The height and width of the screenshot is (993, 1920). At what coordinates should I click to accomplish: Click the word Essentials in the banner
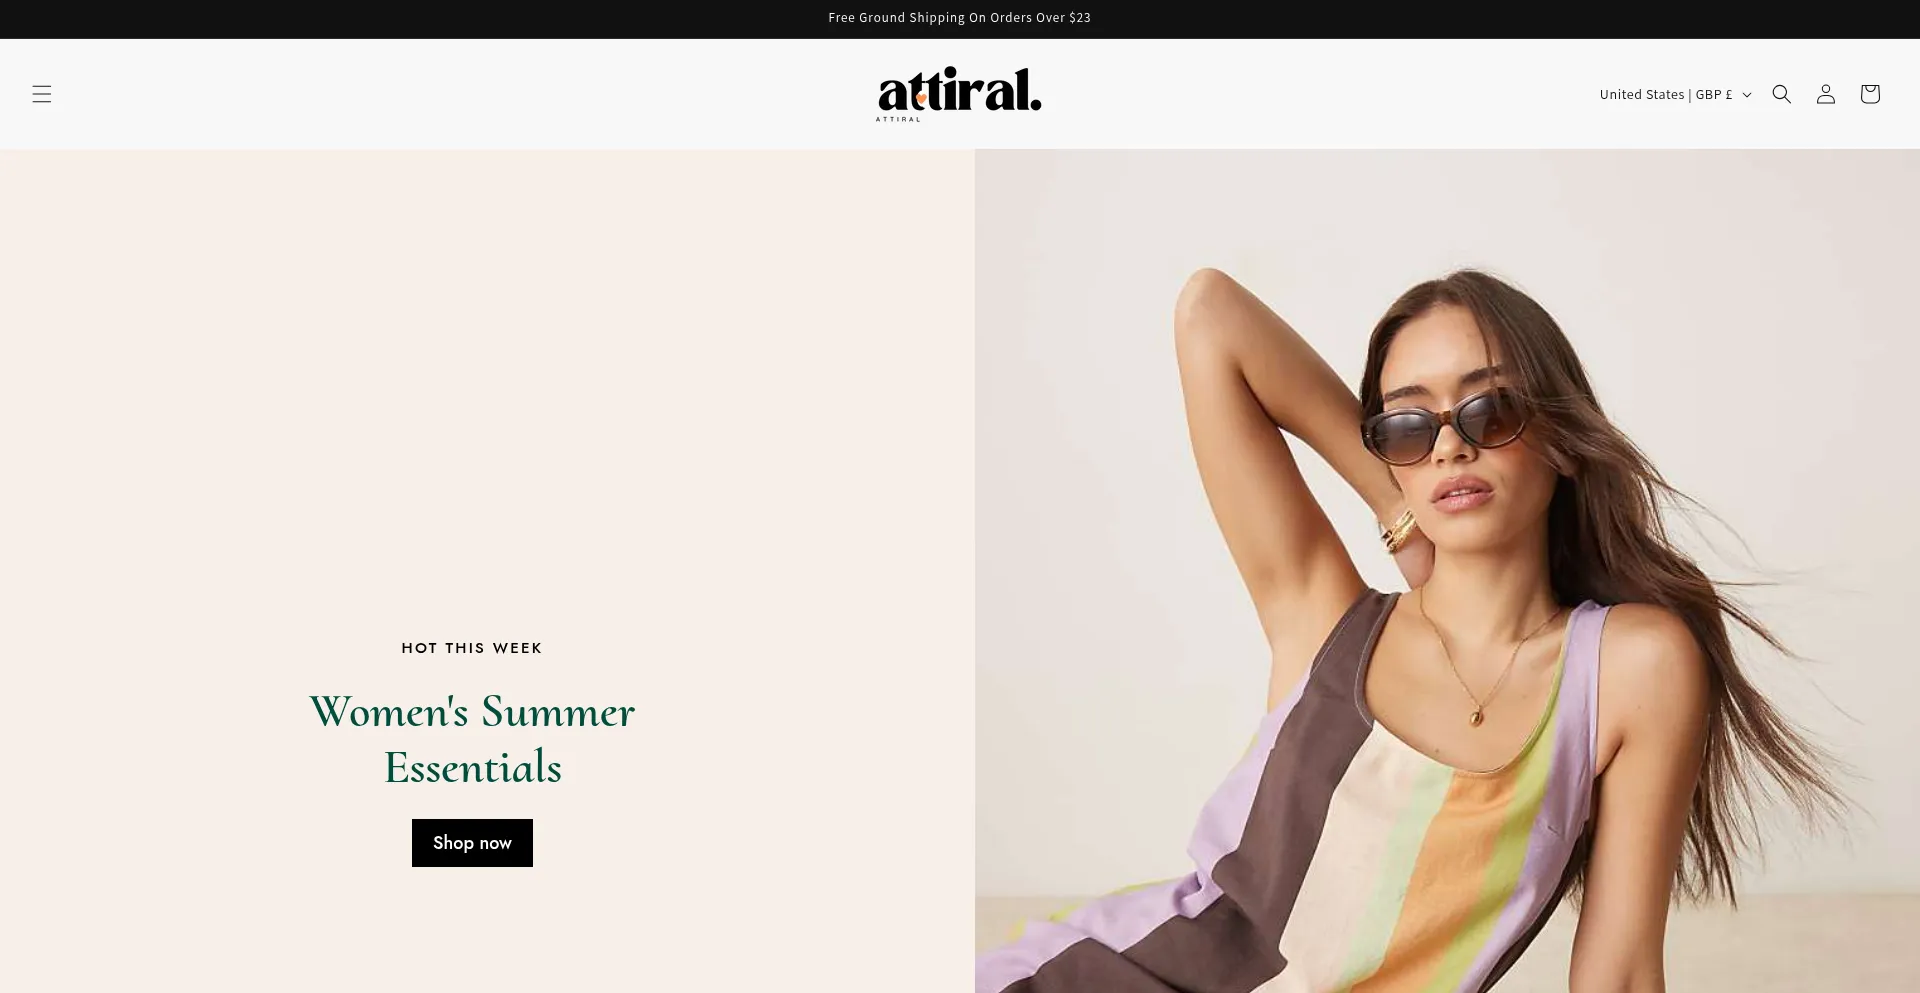tap(472, 767)
